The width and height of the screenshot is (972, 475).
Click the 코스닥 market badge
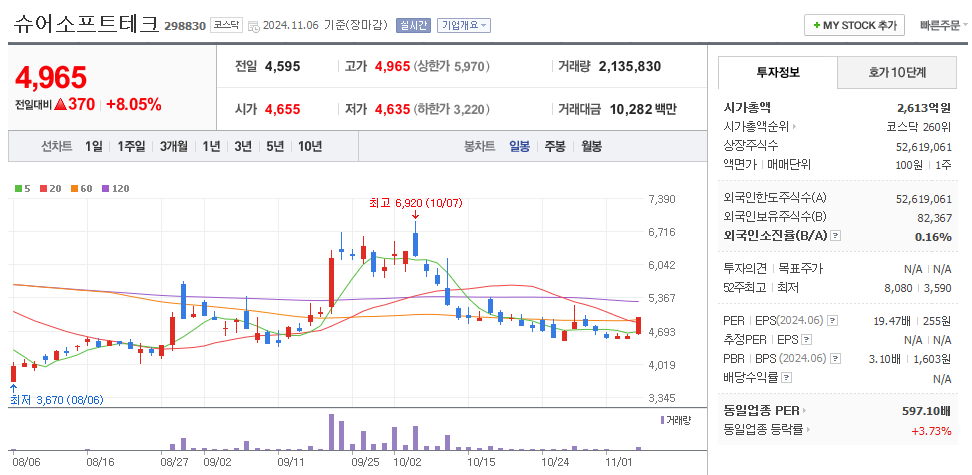pyautogui.click(x=226, y=25)
